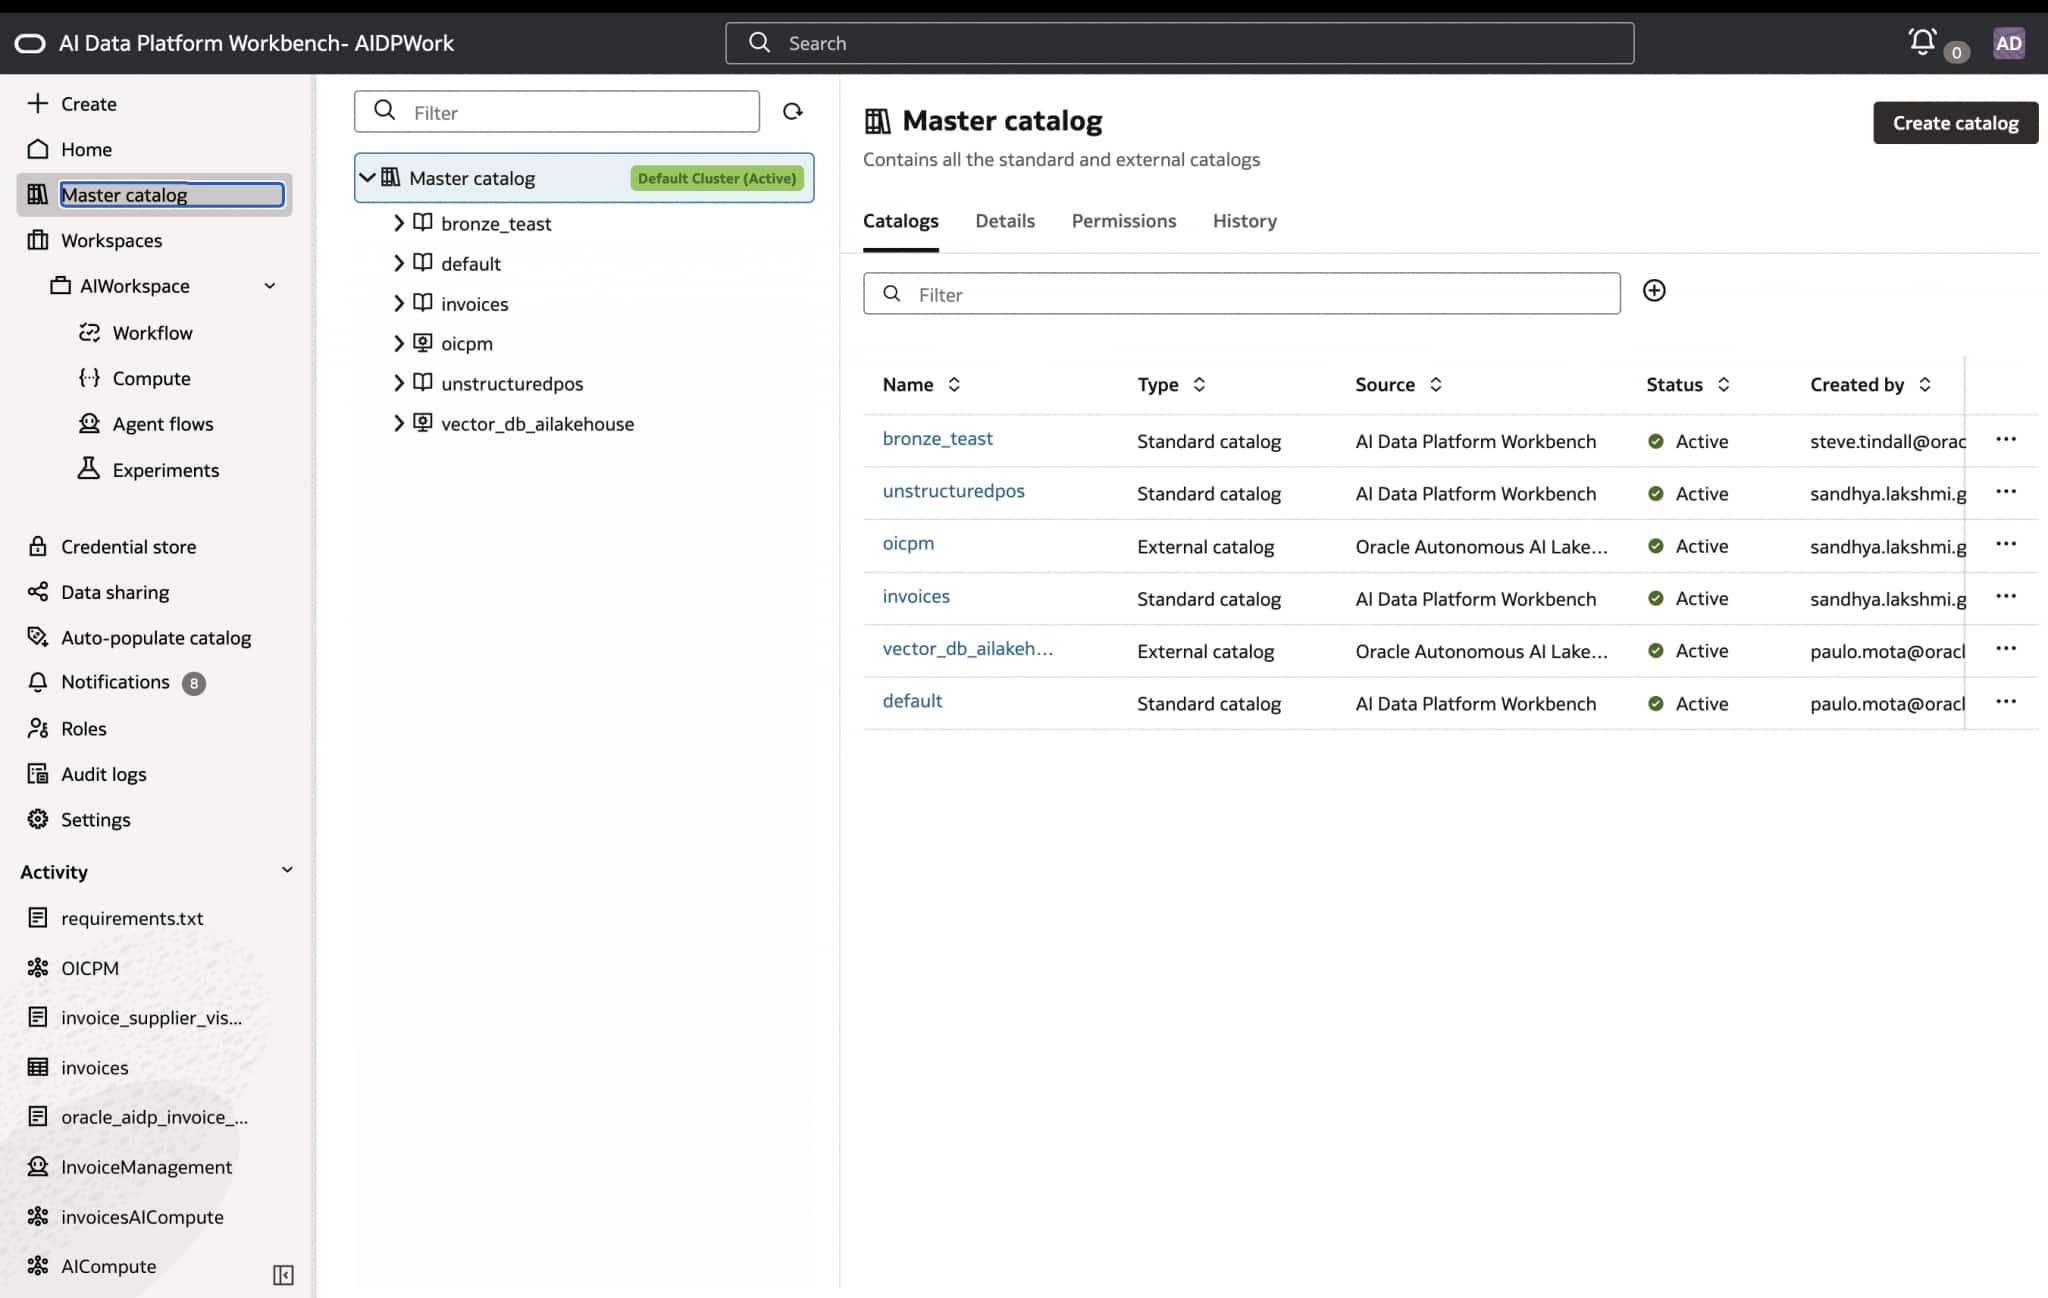This screenshot has width=2048, height=1298.
Task: Collapse the Activity section
Action: coord(287,870)
